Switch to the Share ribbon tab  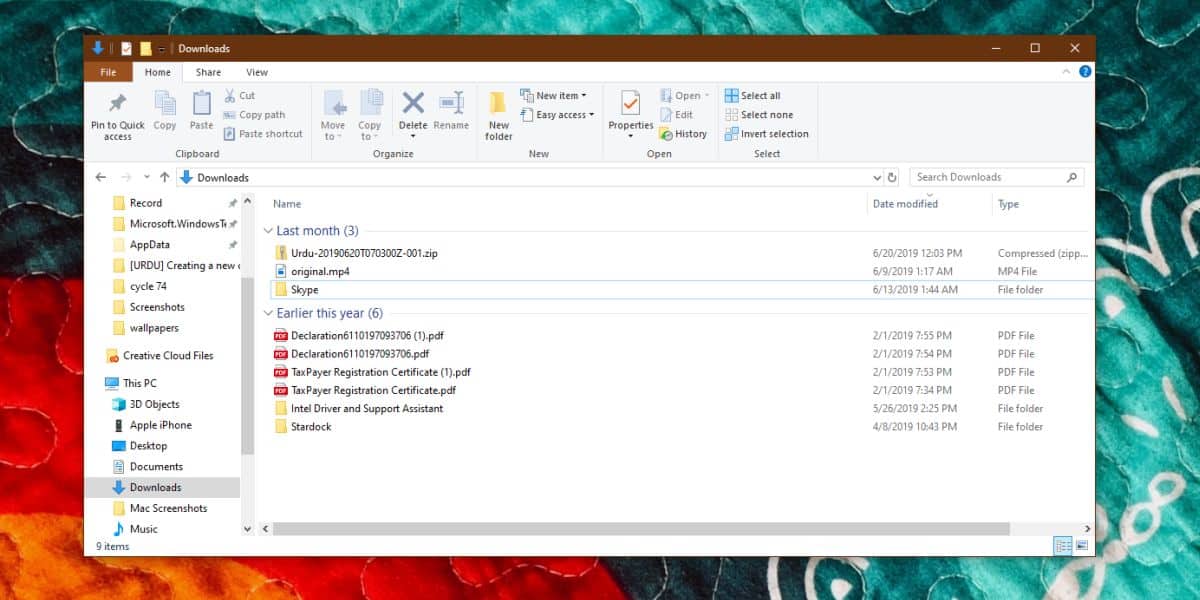[x=209, y=72]
